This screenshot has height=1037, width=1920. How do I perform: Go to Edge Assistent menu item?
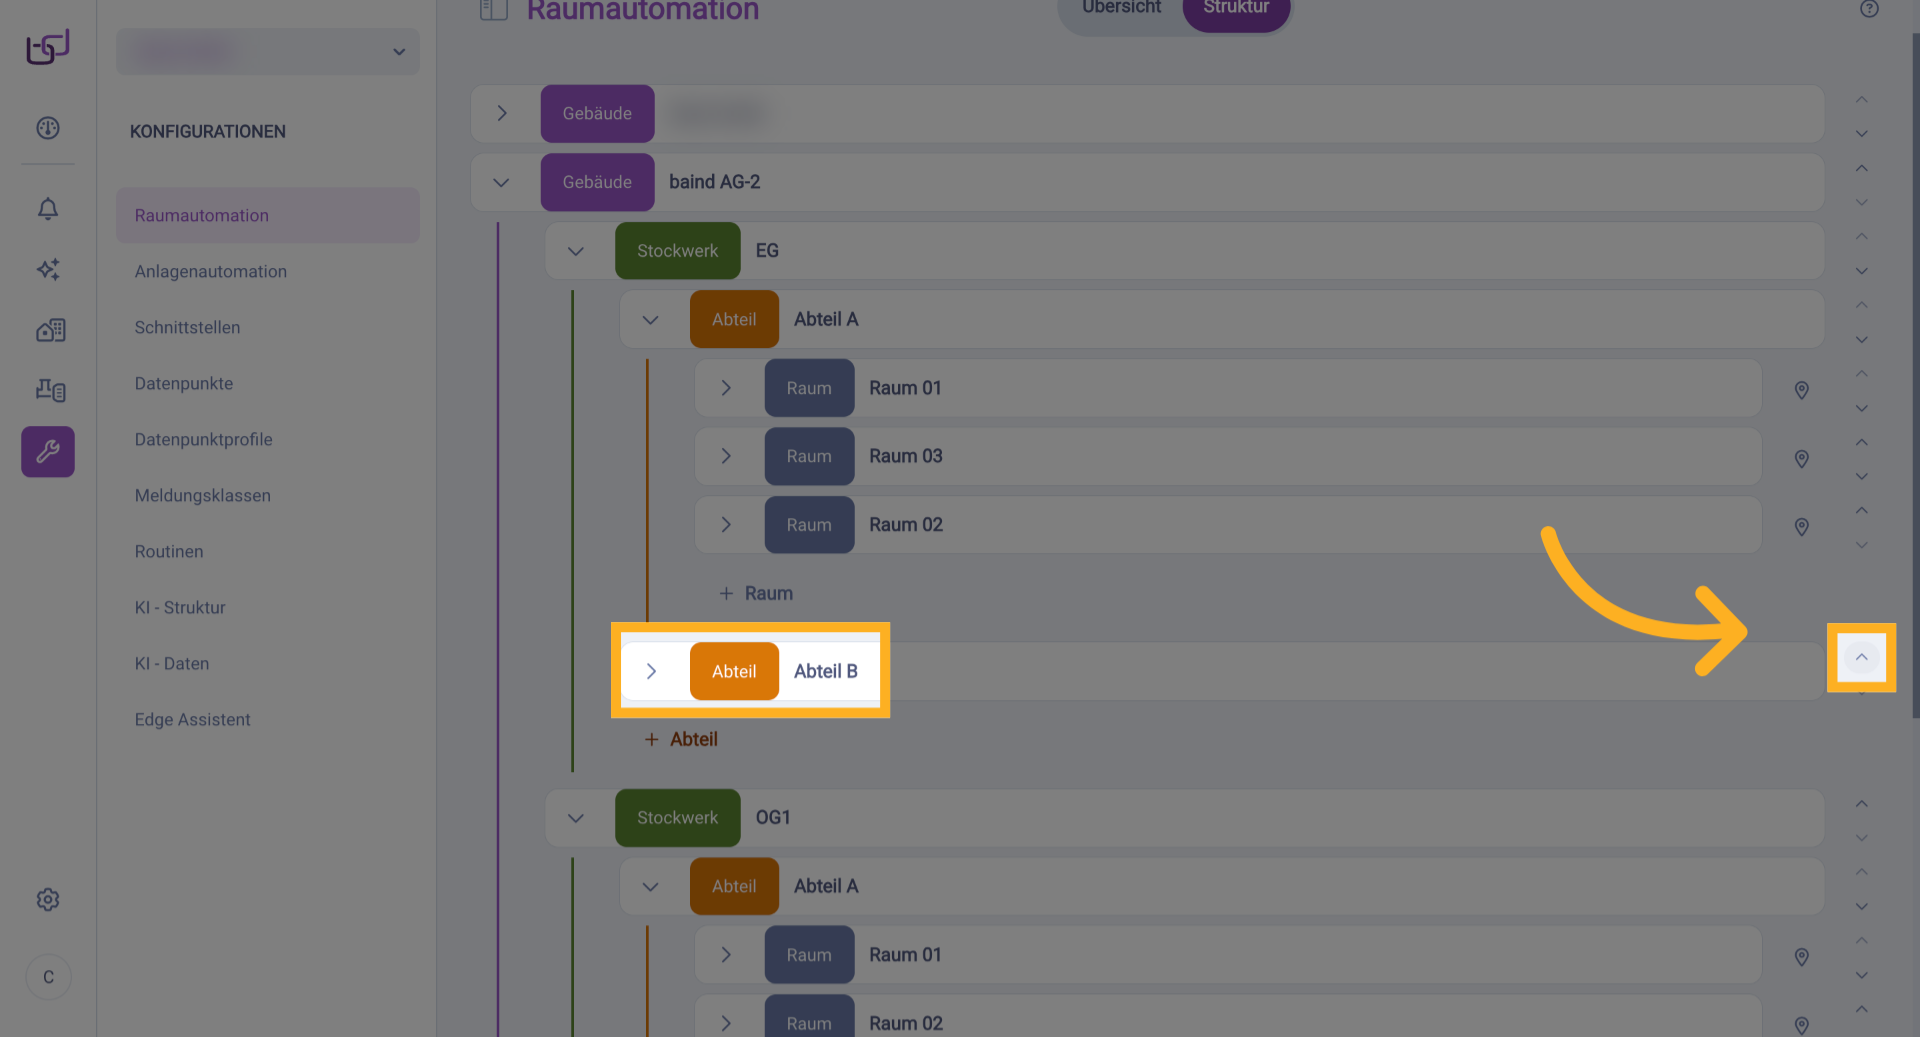pos(193,719)
